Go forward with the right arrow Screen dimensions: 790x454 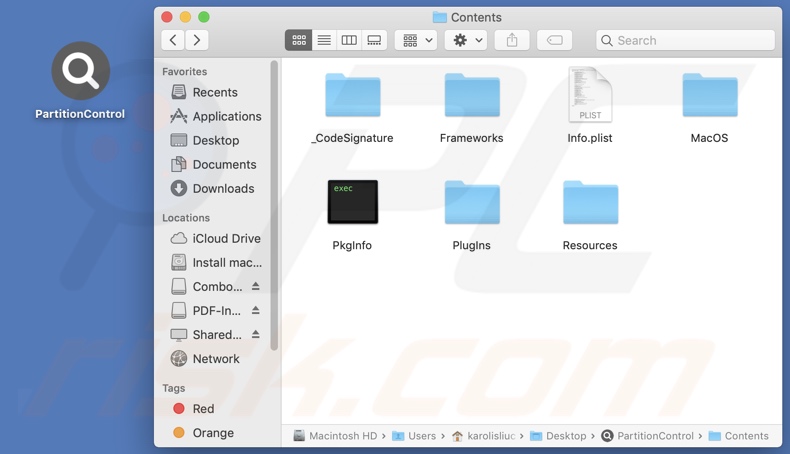[x=197, y=40]
